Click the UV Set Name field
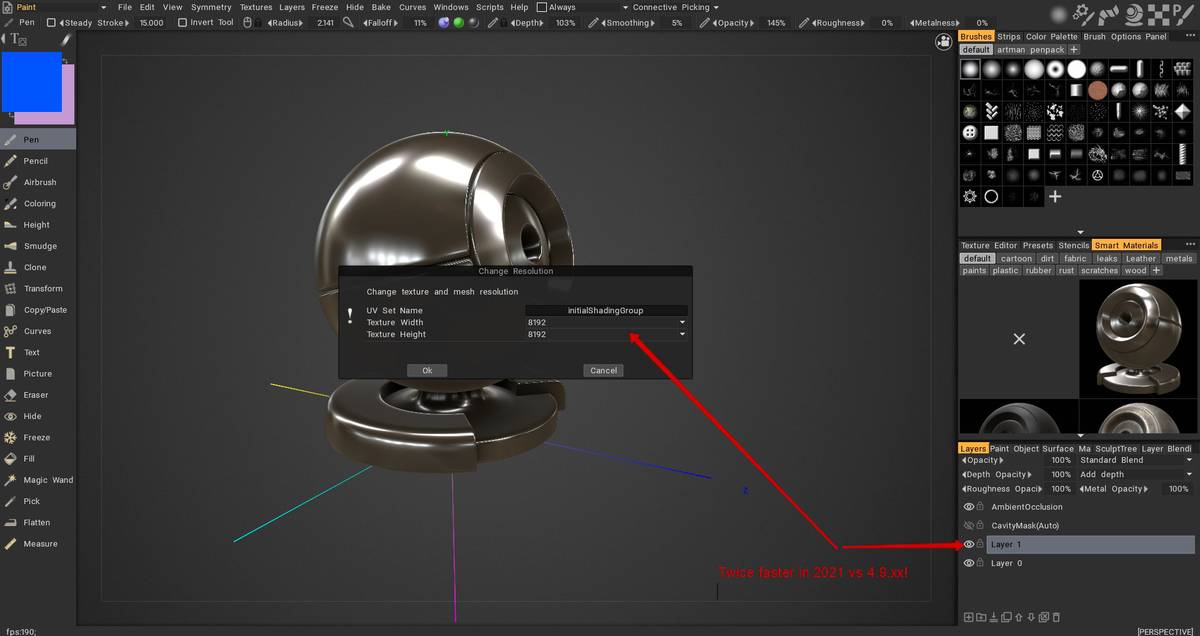Viewport: 1200px width, 636px height. tap(606, 310)
